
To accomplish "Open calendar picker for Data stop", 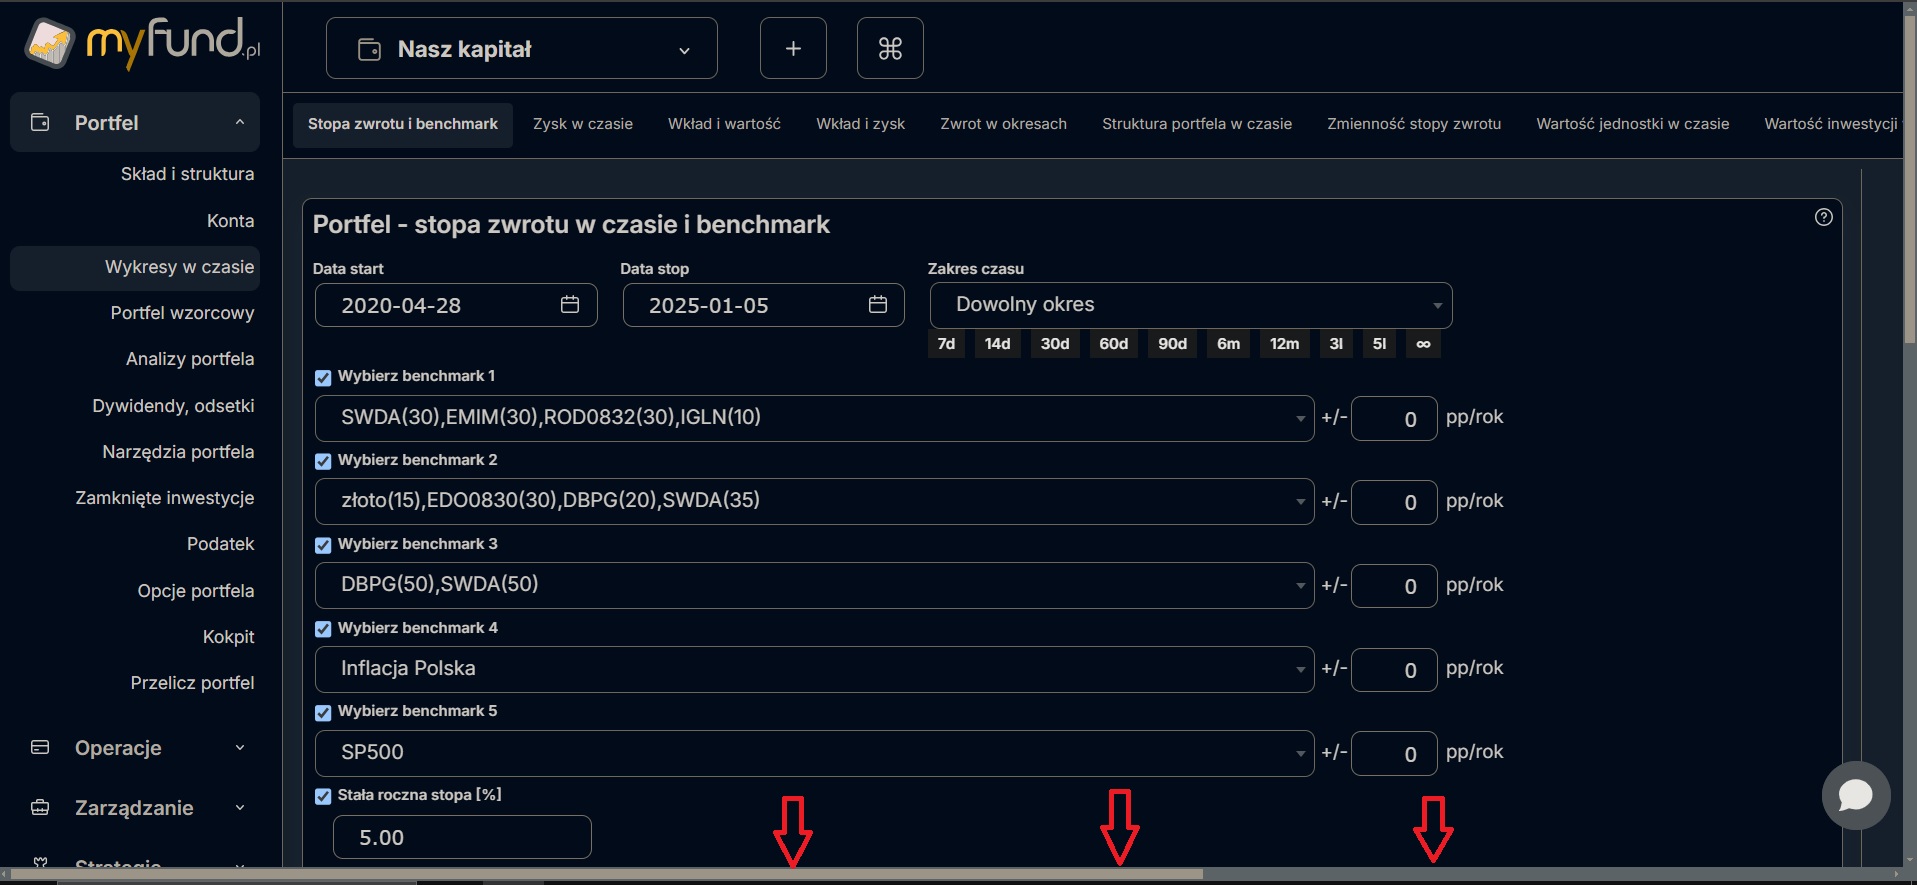I will [x=878, y=305].
